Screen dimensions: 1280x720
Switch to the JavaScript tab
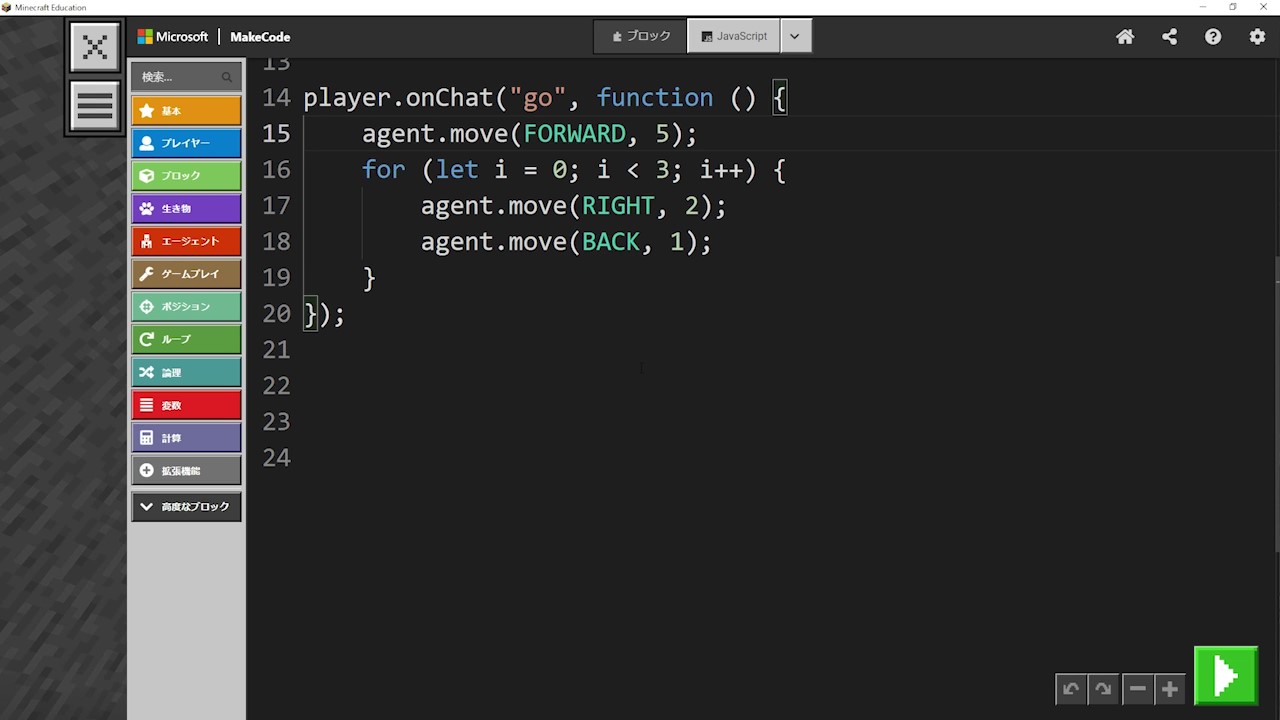tap(734, 36)
